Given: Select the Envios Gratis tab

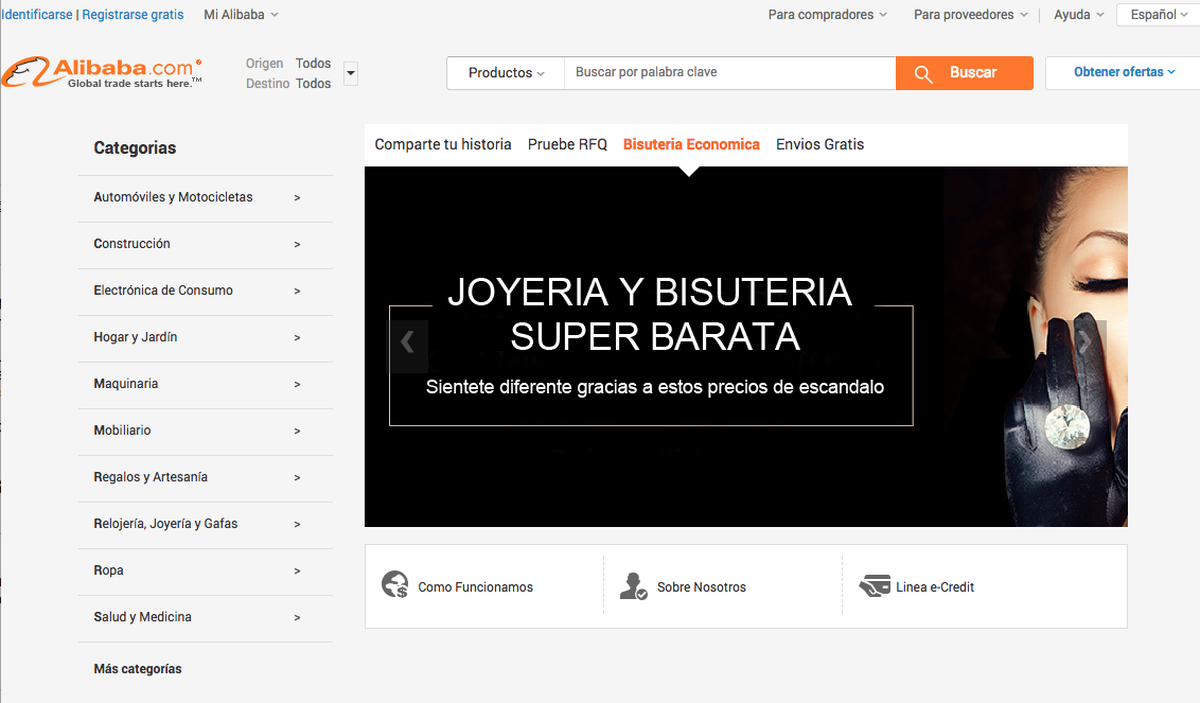Looking at the screenshot, I should (x=819, y=144).
